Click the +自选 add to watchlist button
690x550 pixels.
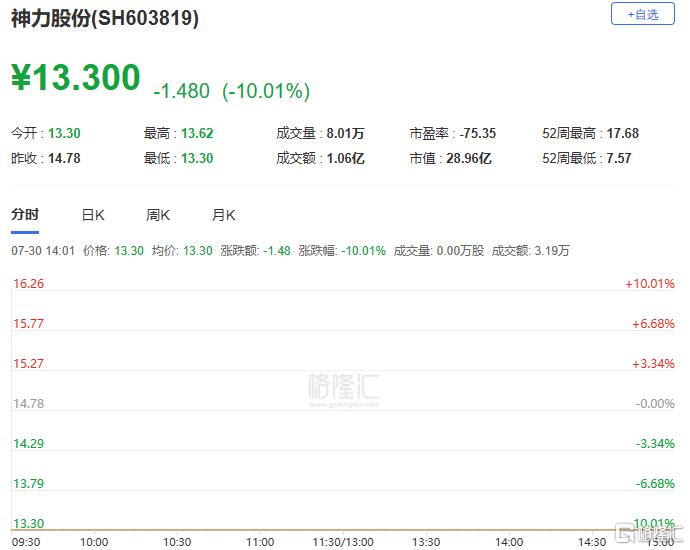[x=642, y=14]
